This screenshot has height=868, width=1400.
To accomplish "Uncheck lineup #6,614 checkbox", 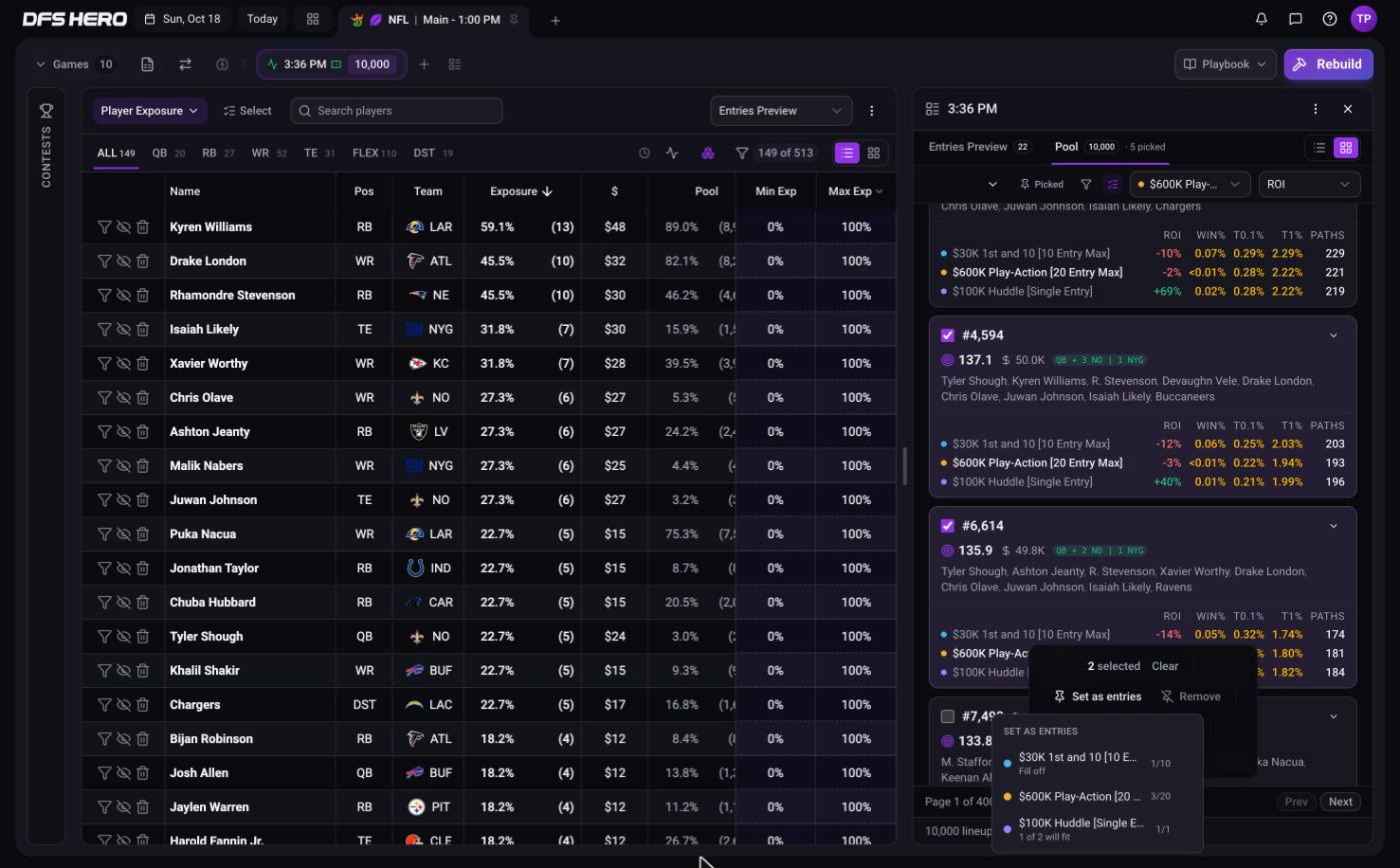I will 947,525.
